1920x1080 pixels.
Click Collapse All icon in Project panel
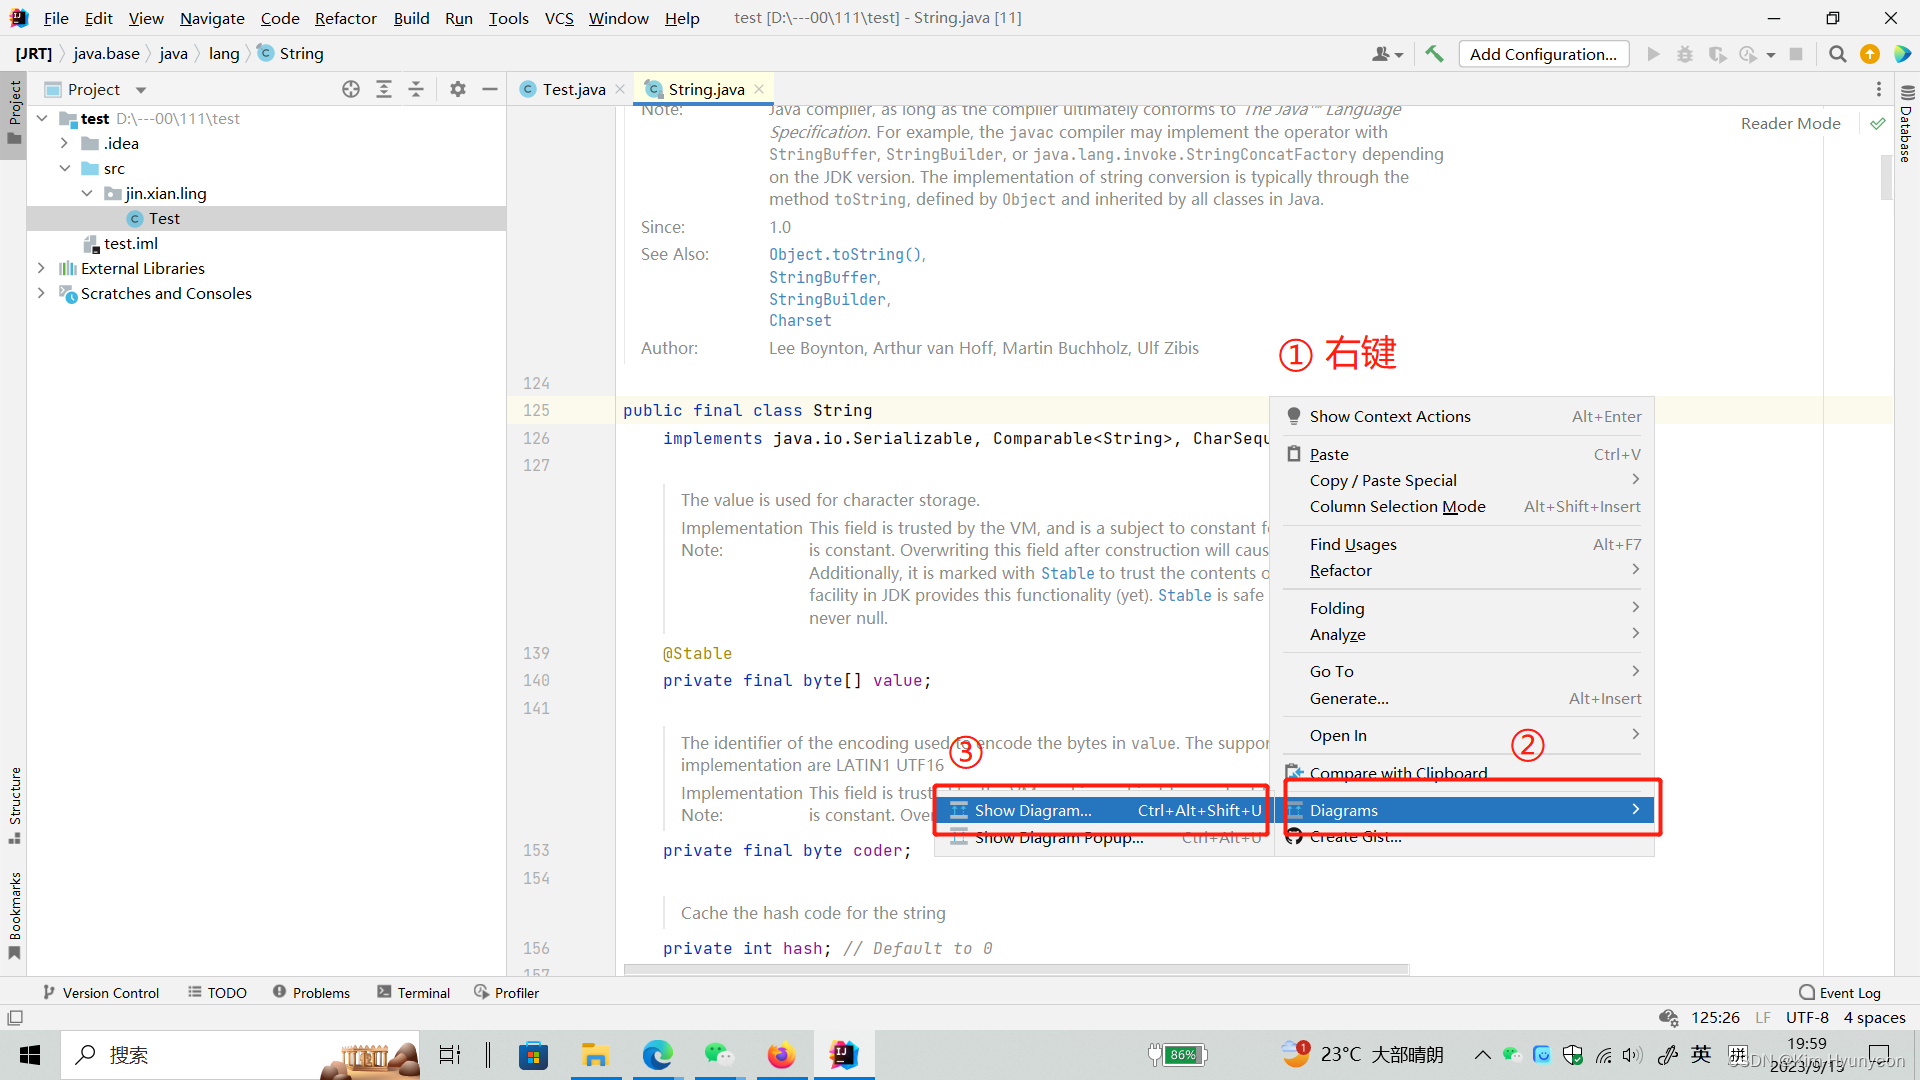coord(416,89)
